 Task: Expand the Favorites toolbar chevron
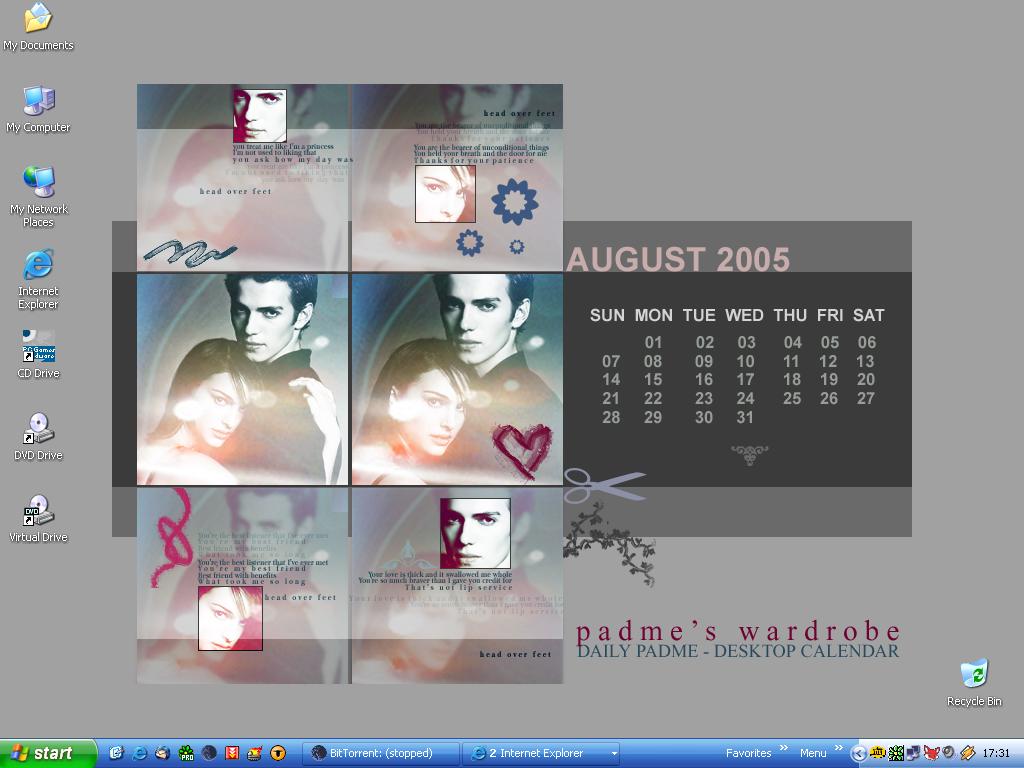784,748
